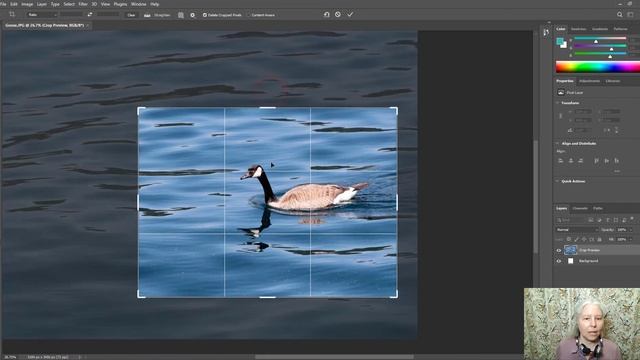Open the search magnifier icon
The height and width of the screenshot is (360, 640).
[x=620, y=15]
